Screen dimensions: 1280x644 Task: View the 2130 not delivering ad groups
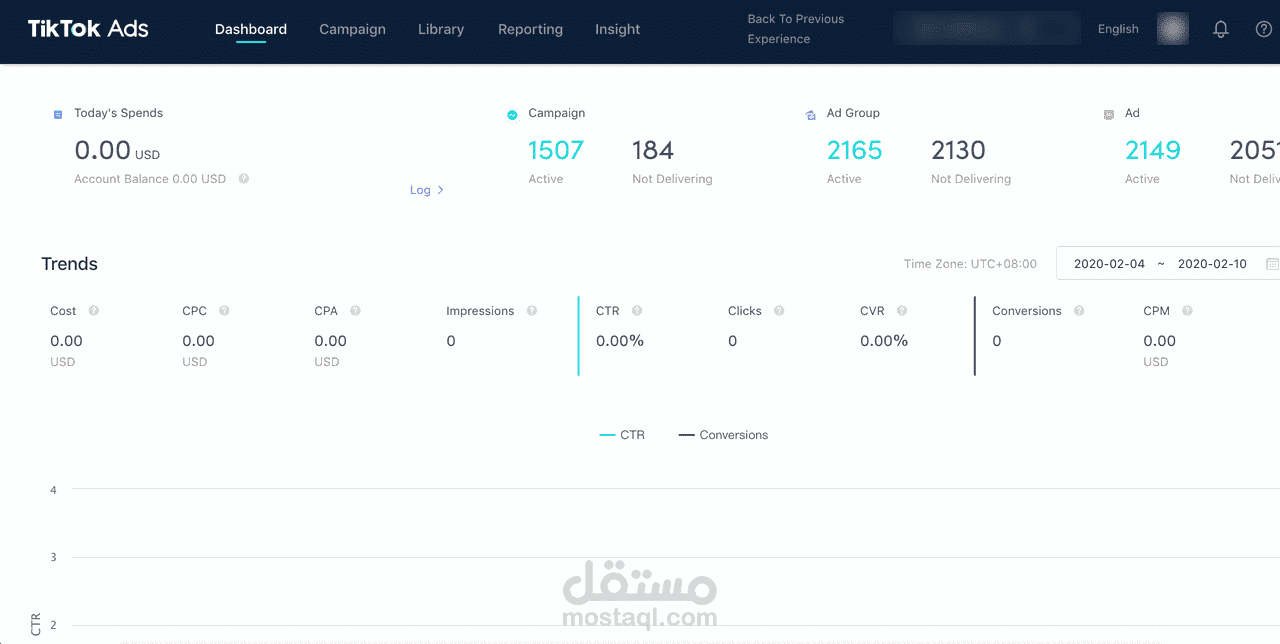958,150
